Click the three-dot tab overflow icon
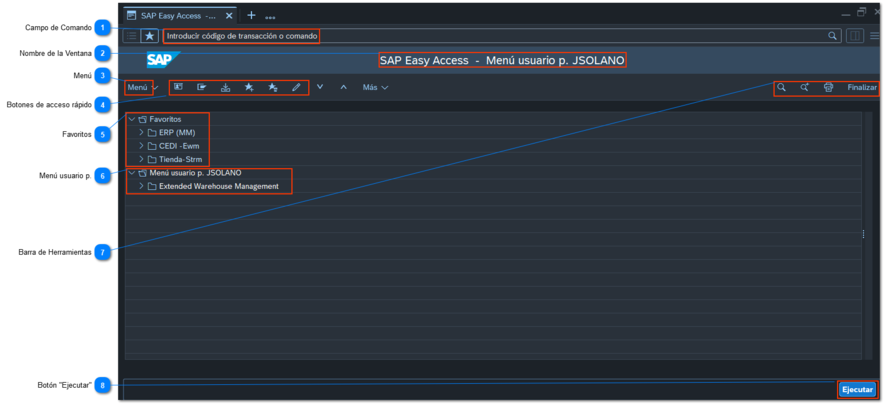This screenshot has height=405, width=886. 270,18
